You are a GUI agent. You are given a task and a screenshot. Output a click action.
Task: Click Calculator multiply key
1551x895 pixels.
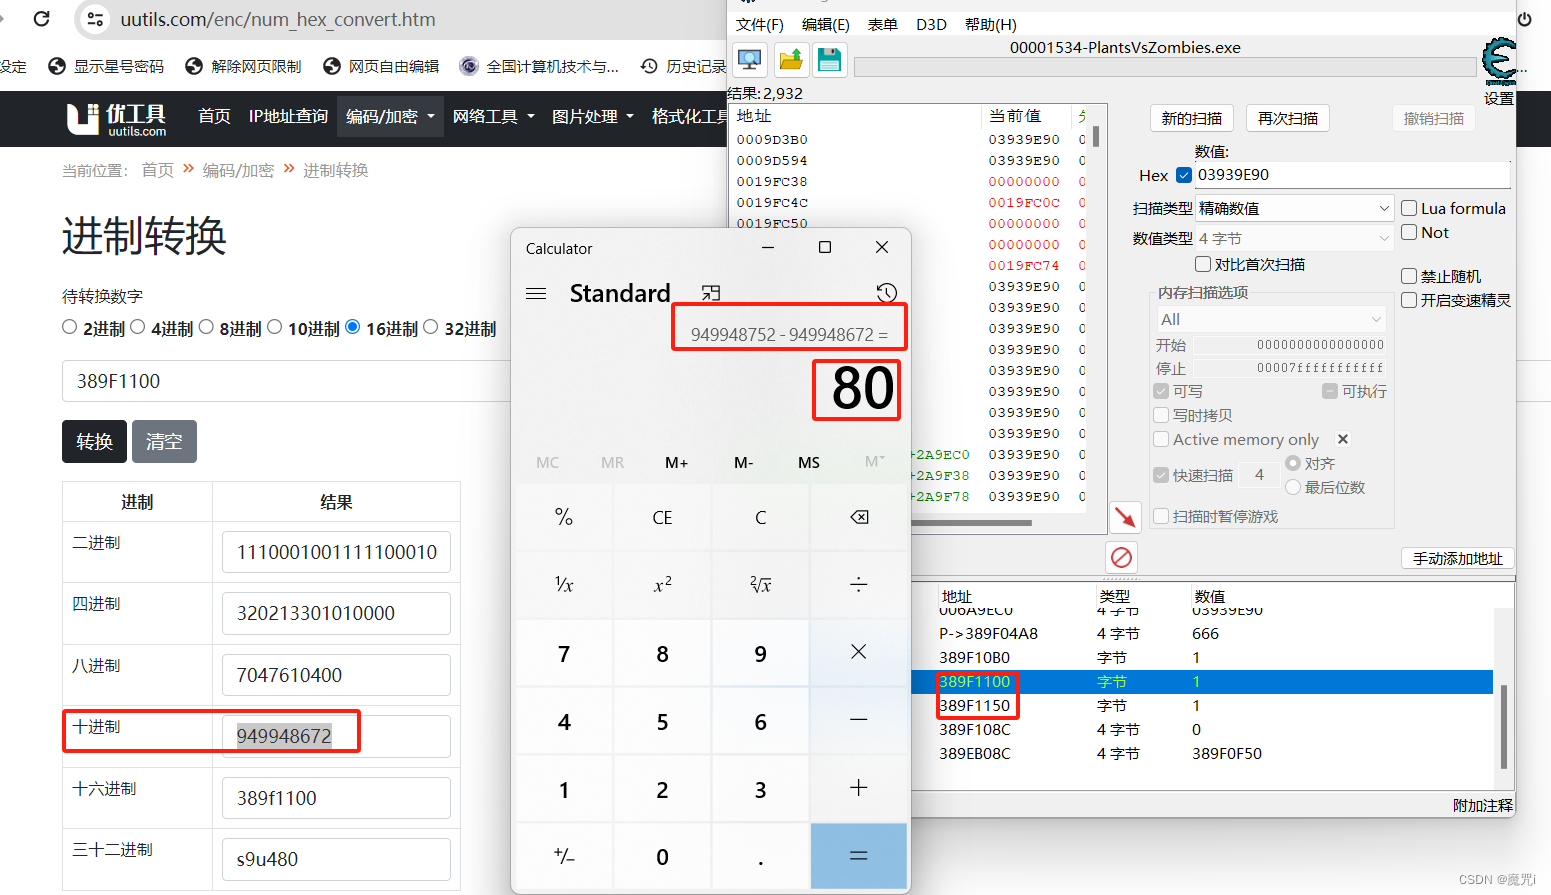[x=859, y=652]
